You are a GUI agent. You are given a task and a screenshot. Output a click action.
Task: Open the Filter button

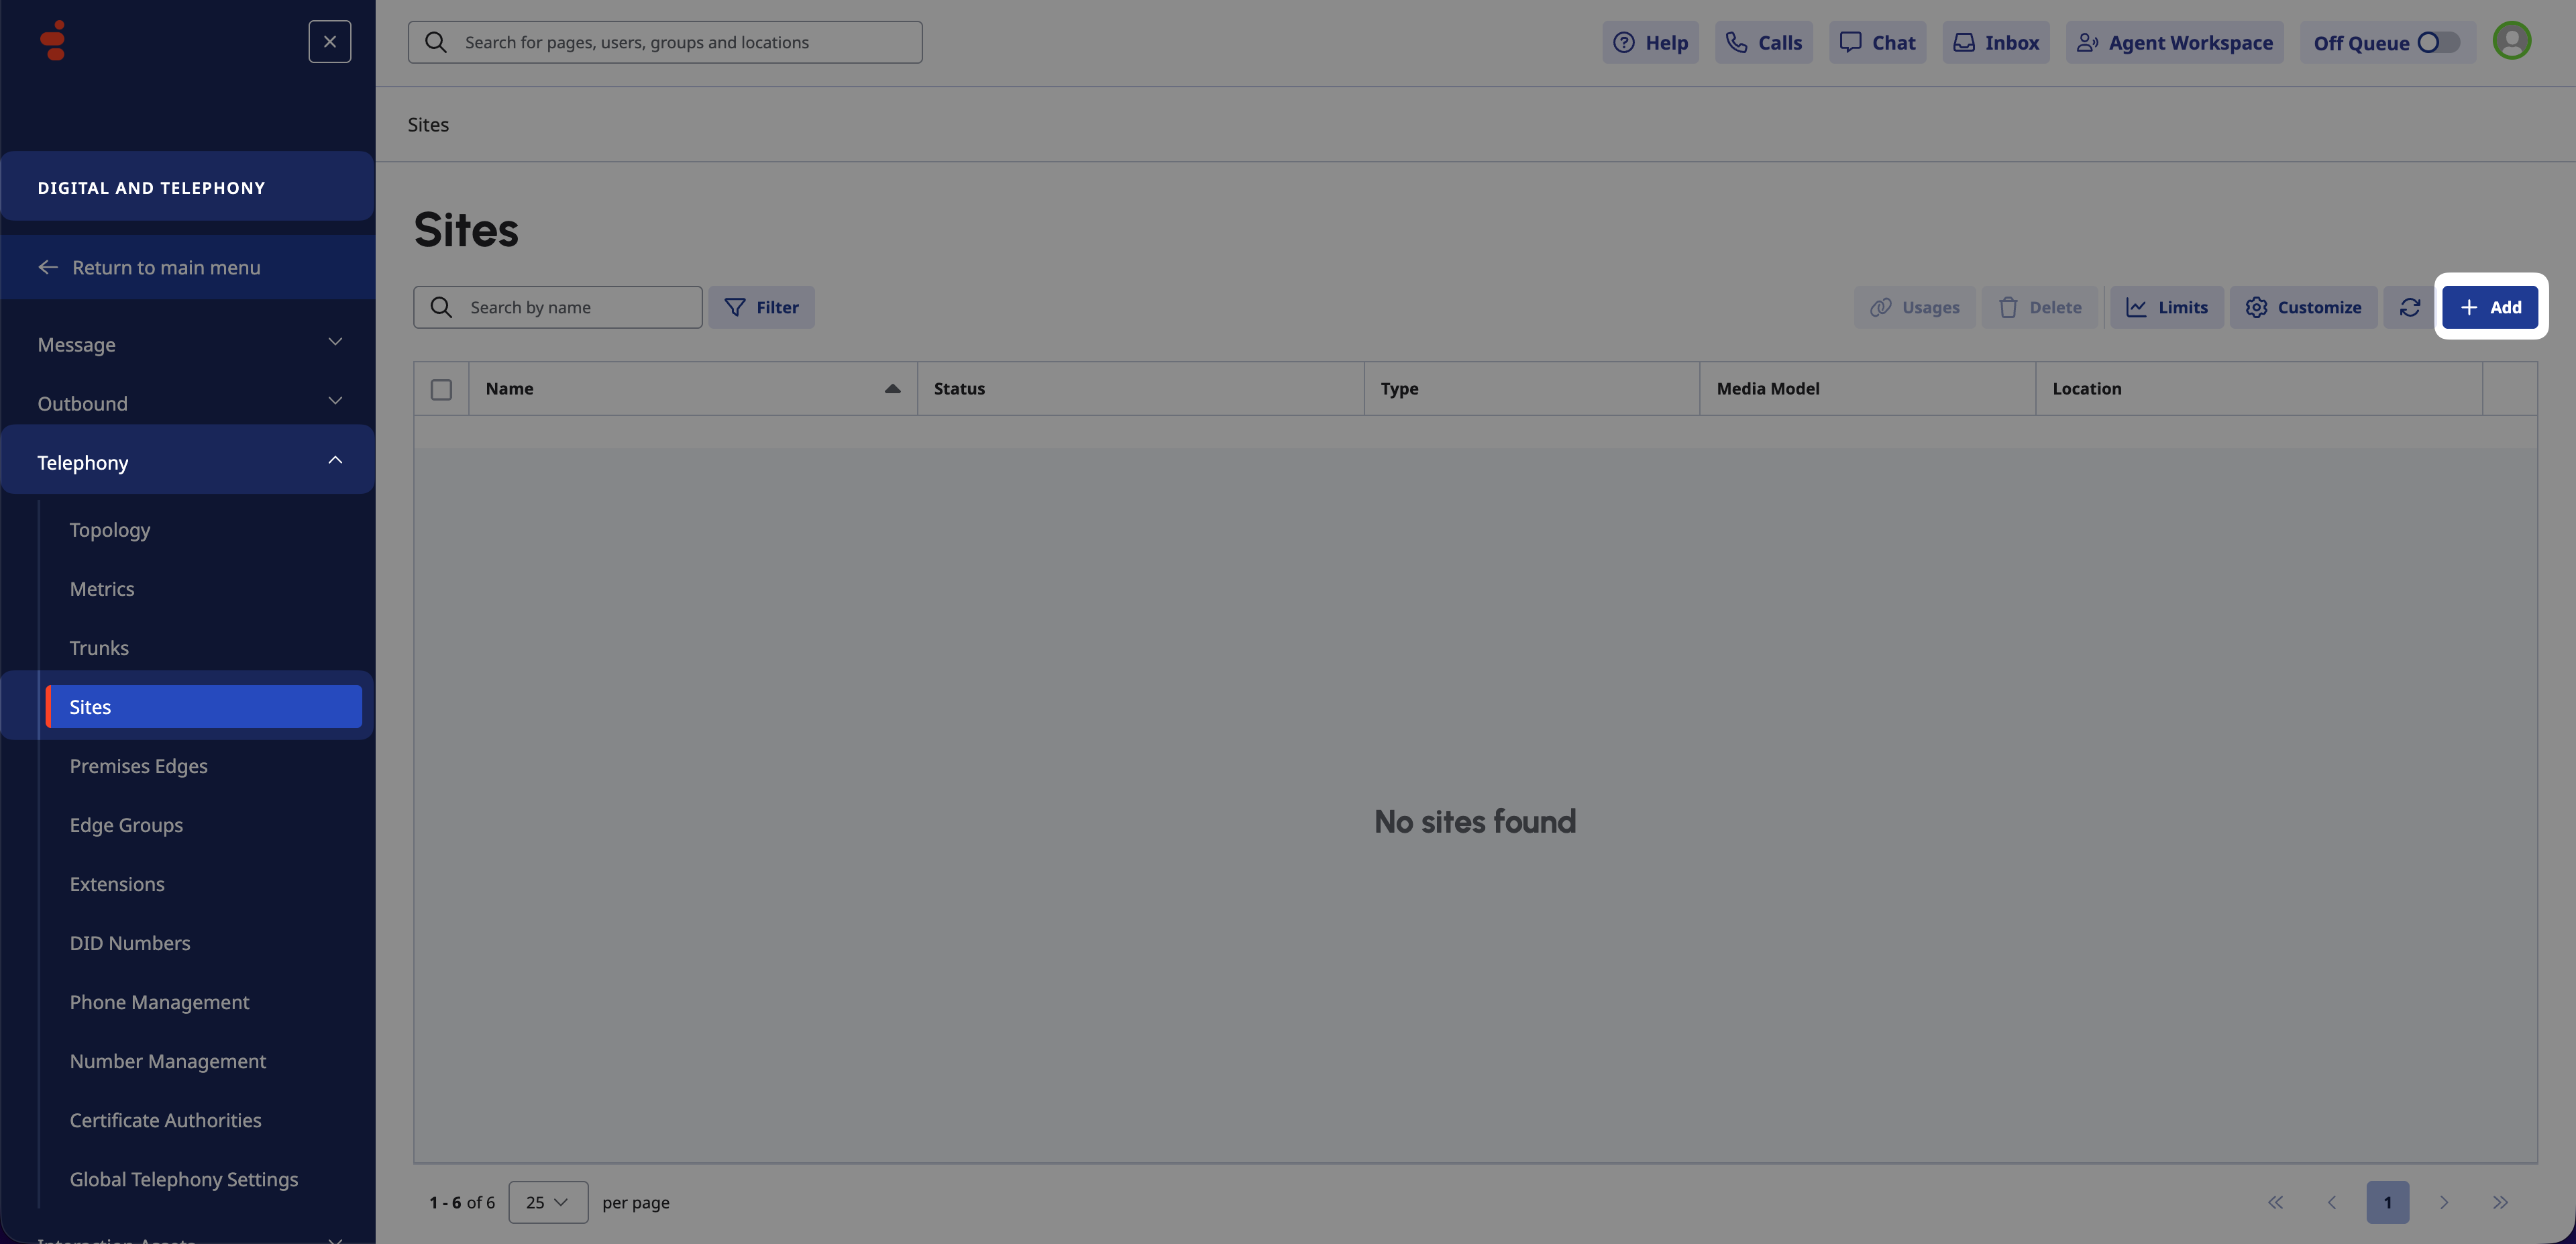761,307
